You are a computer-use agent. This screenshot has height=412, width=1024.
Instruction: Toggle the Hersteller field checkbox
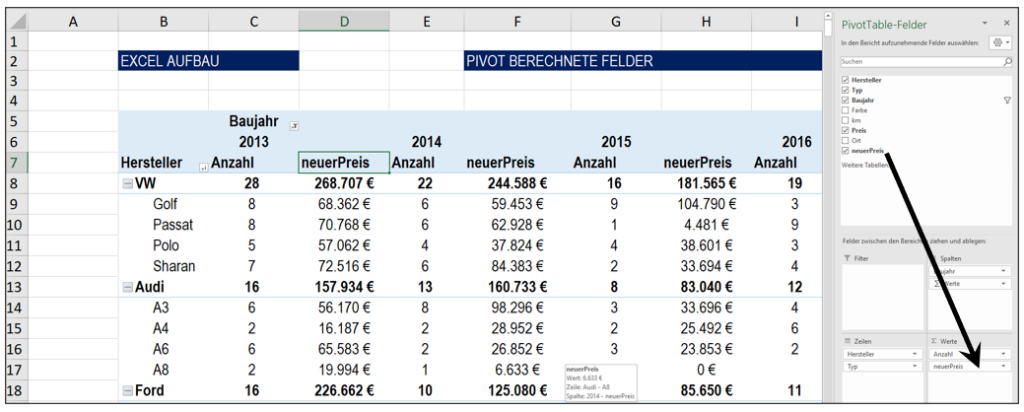(846, 80)
